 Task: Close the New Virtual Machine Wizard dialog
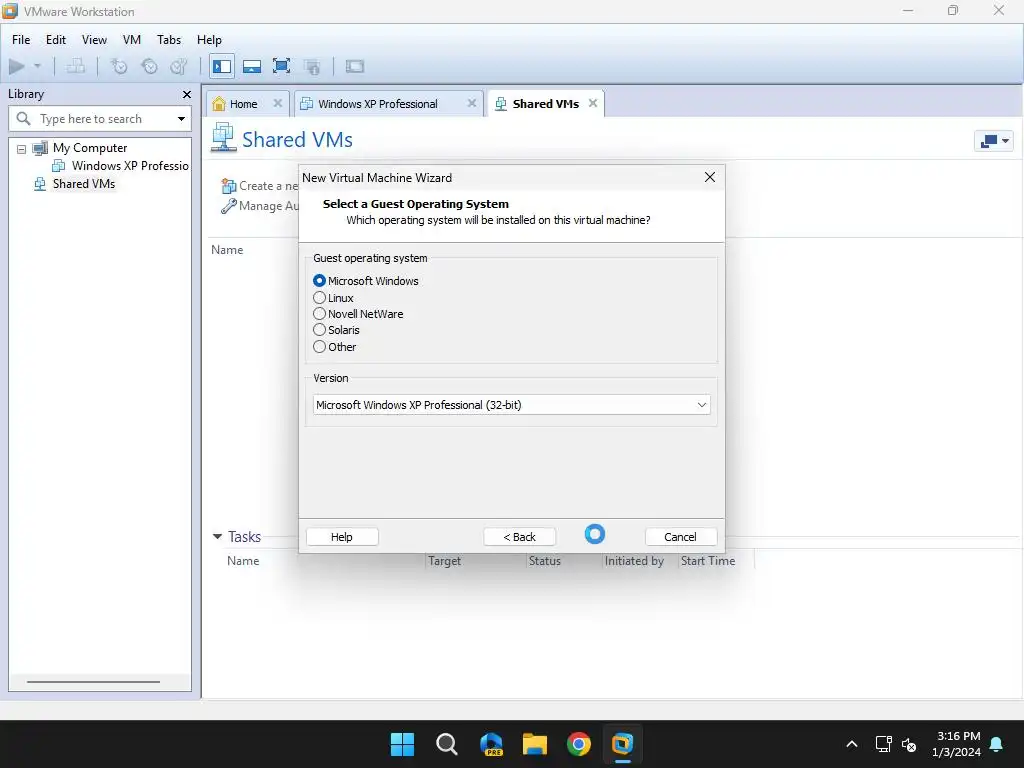click(710, 178)
